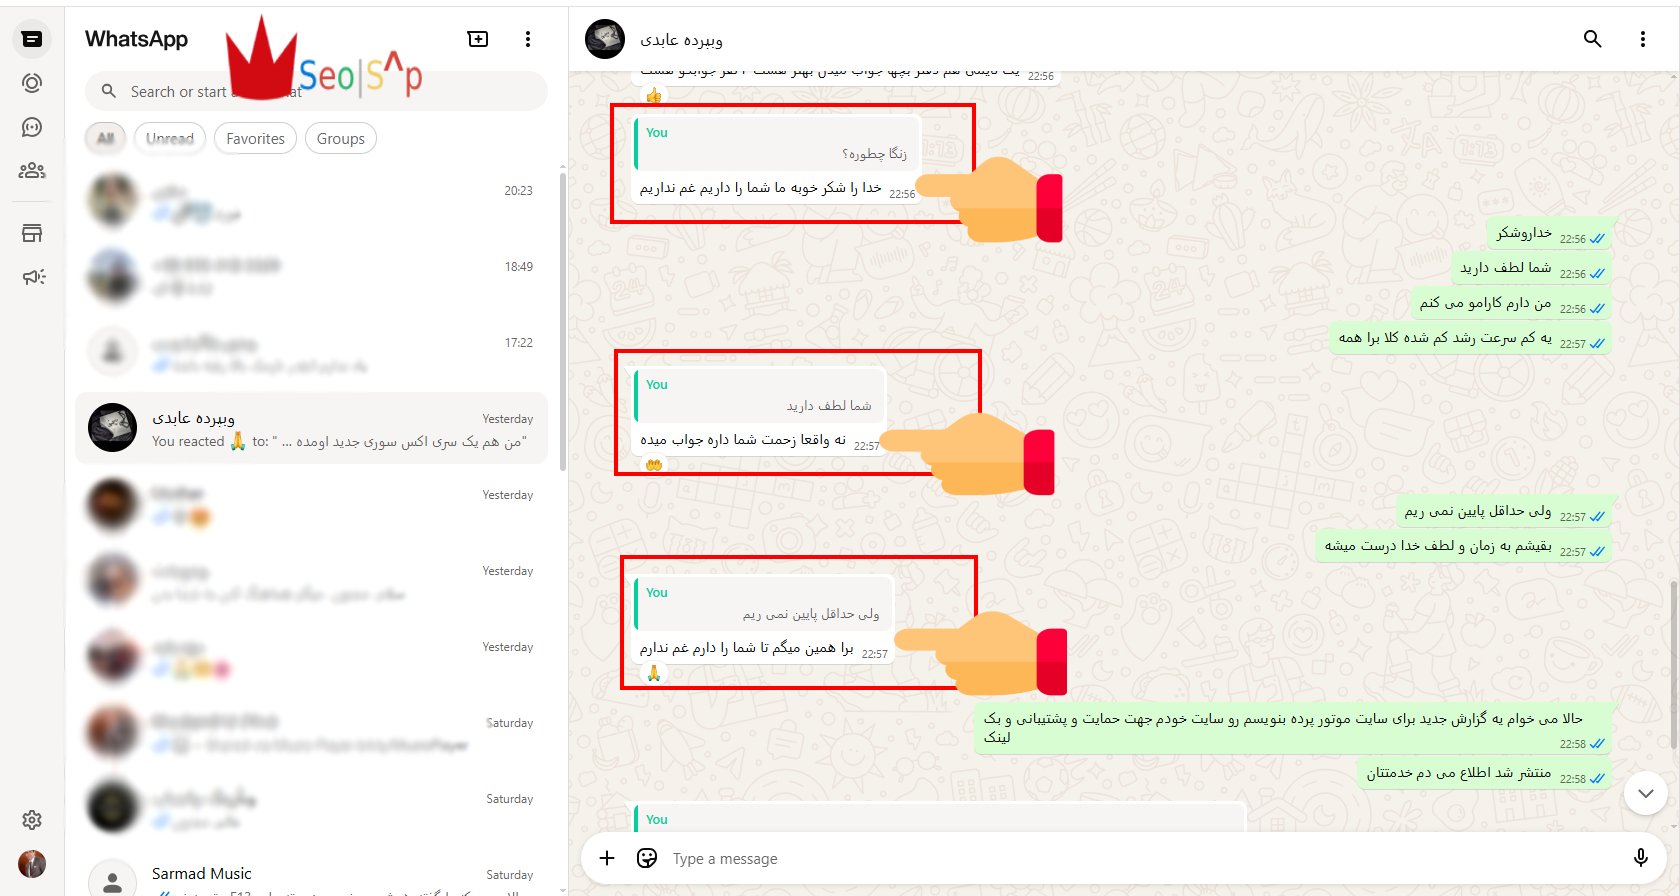Viewport: 1680px width, 896px height.
Task: Select the All filter chip
Action: click(105, 139)
